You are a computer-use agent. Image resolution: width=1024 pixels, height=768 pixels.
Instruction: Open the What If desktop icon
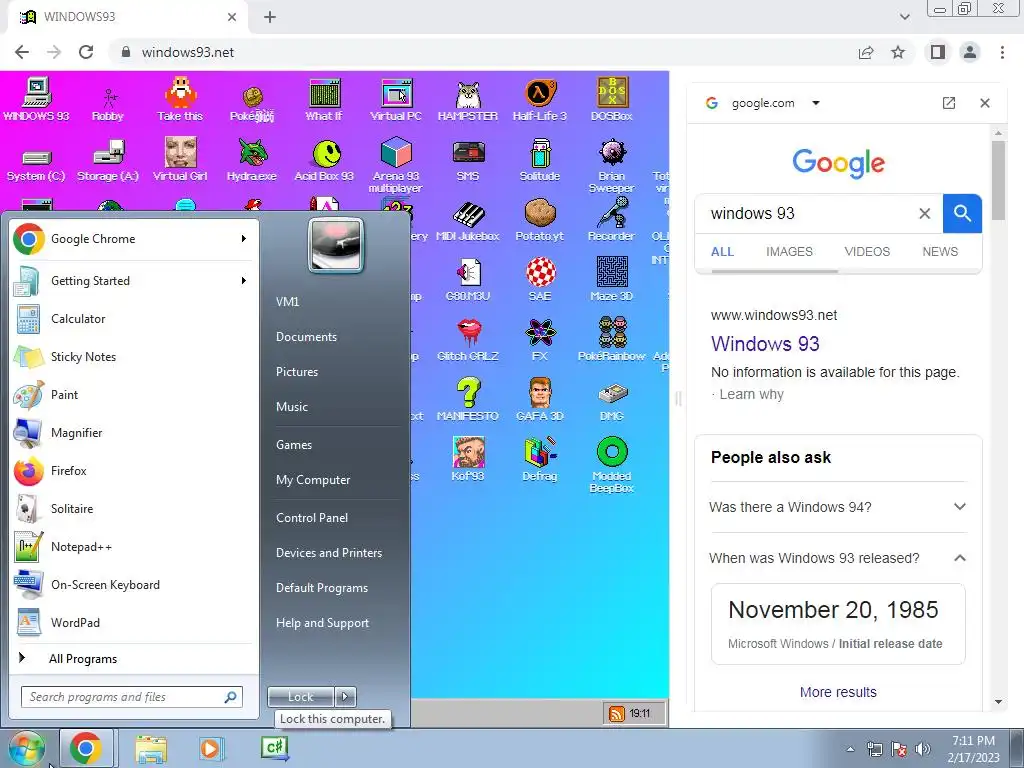pos(324,100)
